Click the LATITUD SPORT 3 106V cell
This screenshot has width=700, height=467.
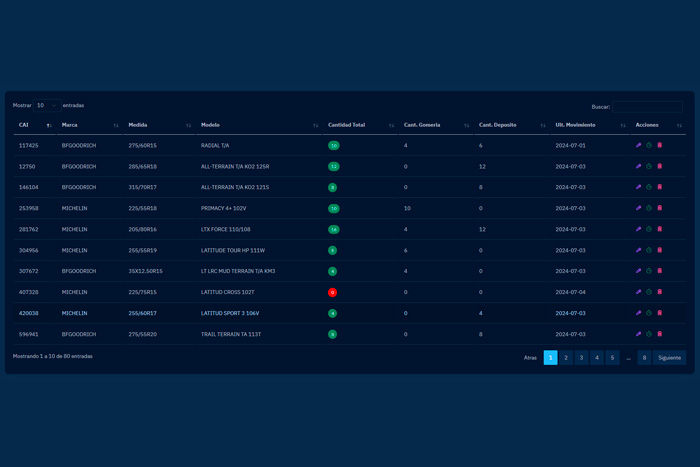tap(230, 313)
